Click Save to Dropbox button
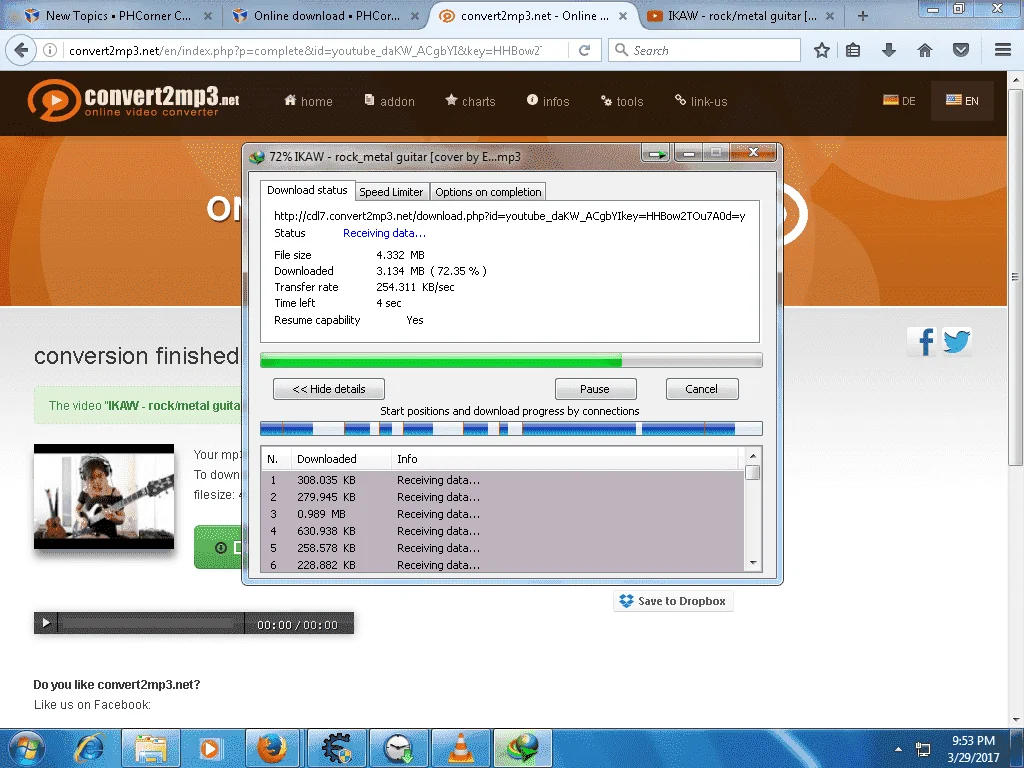The width and height of the screenshot is (1024, 768). [x=673, y=601]
